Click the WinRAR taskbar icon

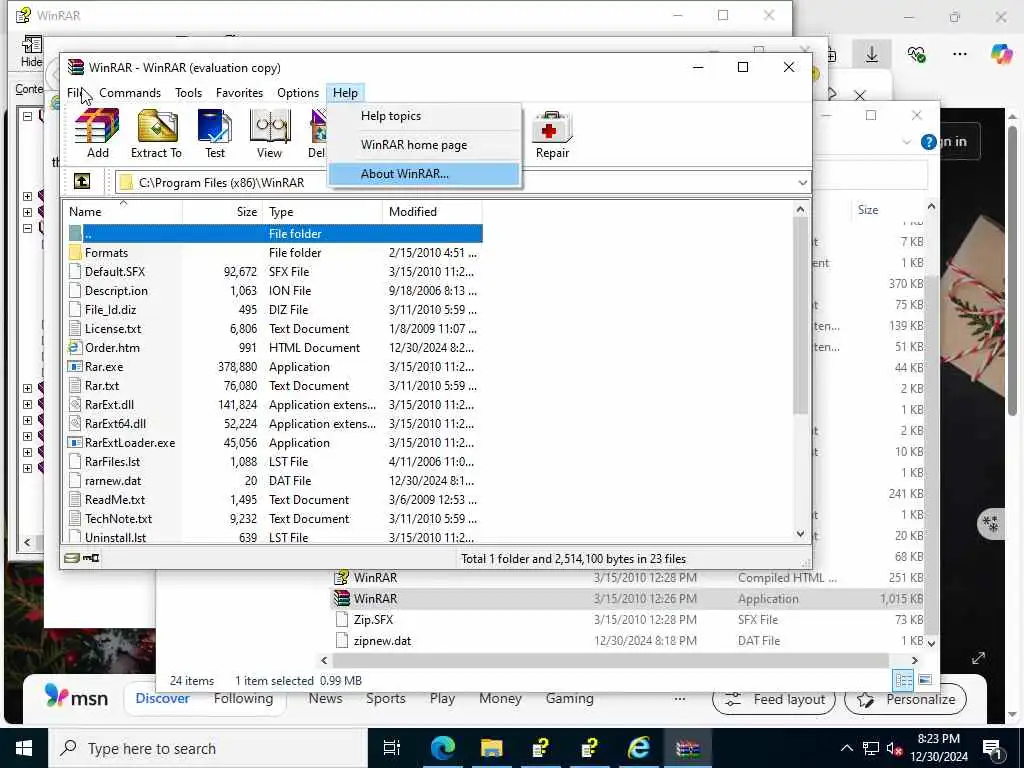coord(687,748)
